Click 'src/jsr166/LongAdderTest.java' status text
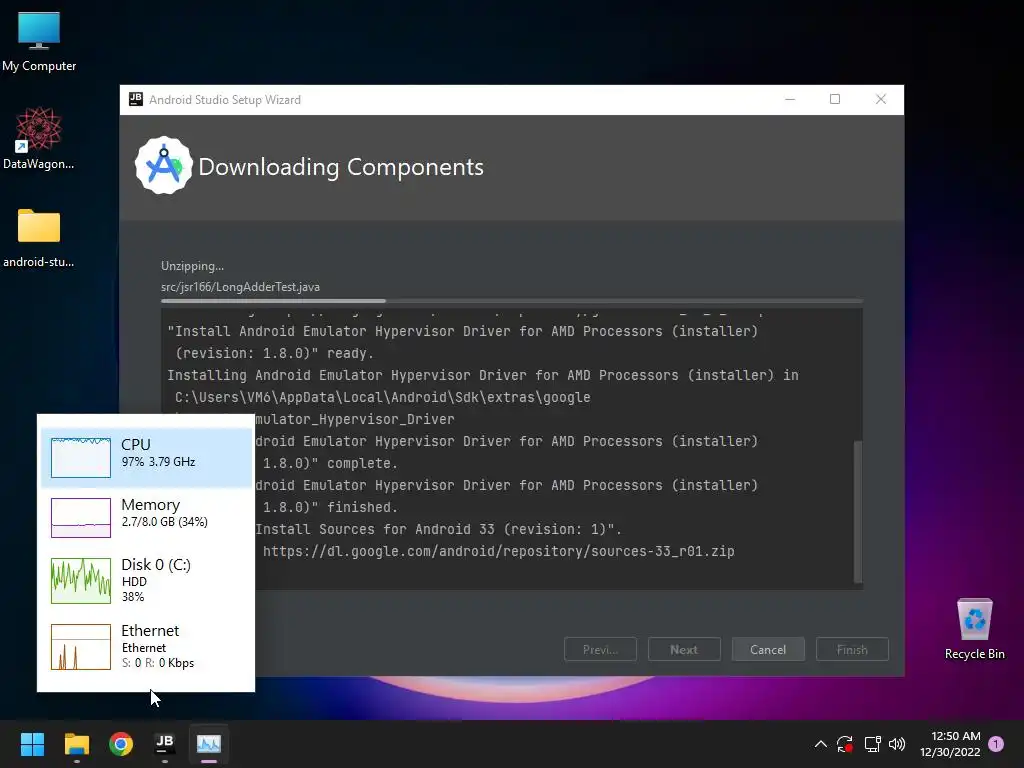 (240, 287)
